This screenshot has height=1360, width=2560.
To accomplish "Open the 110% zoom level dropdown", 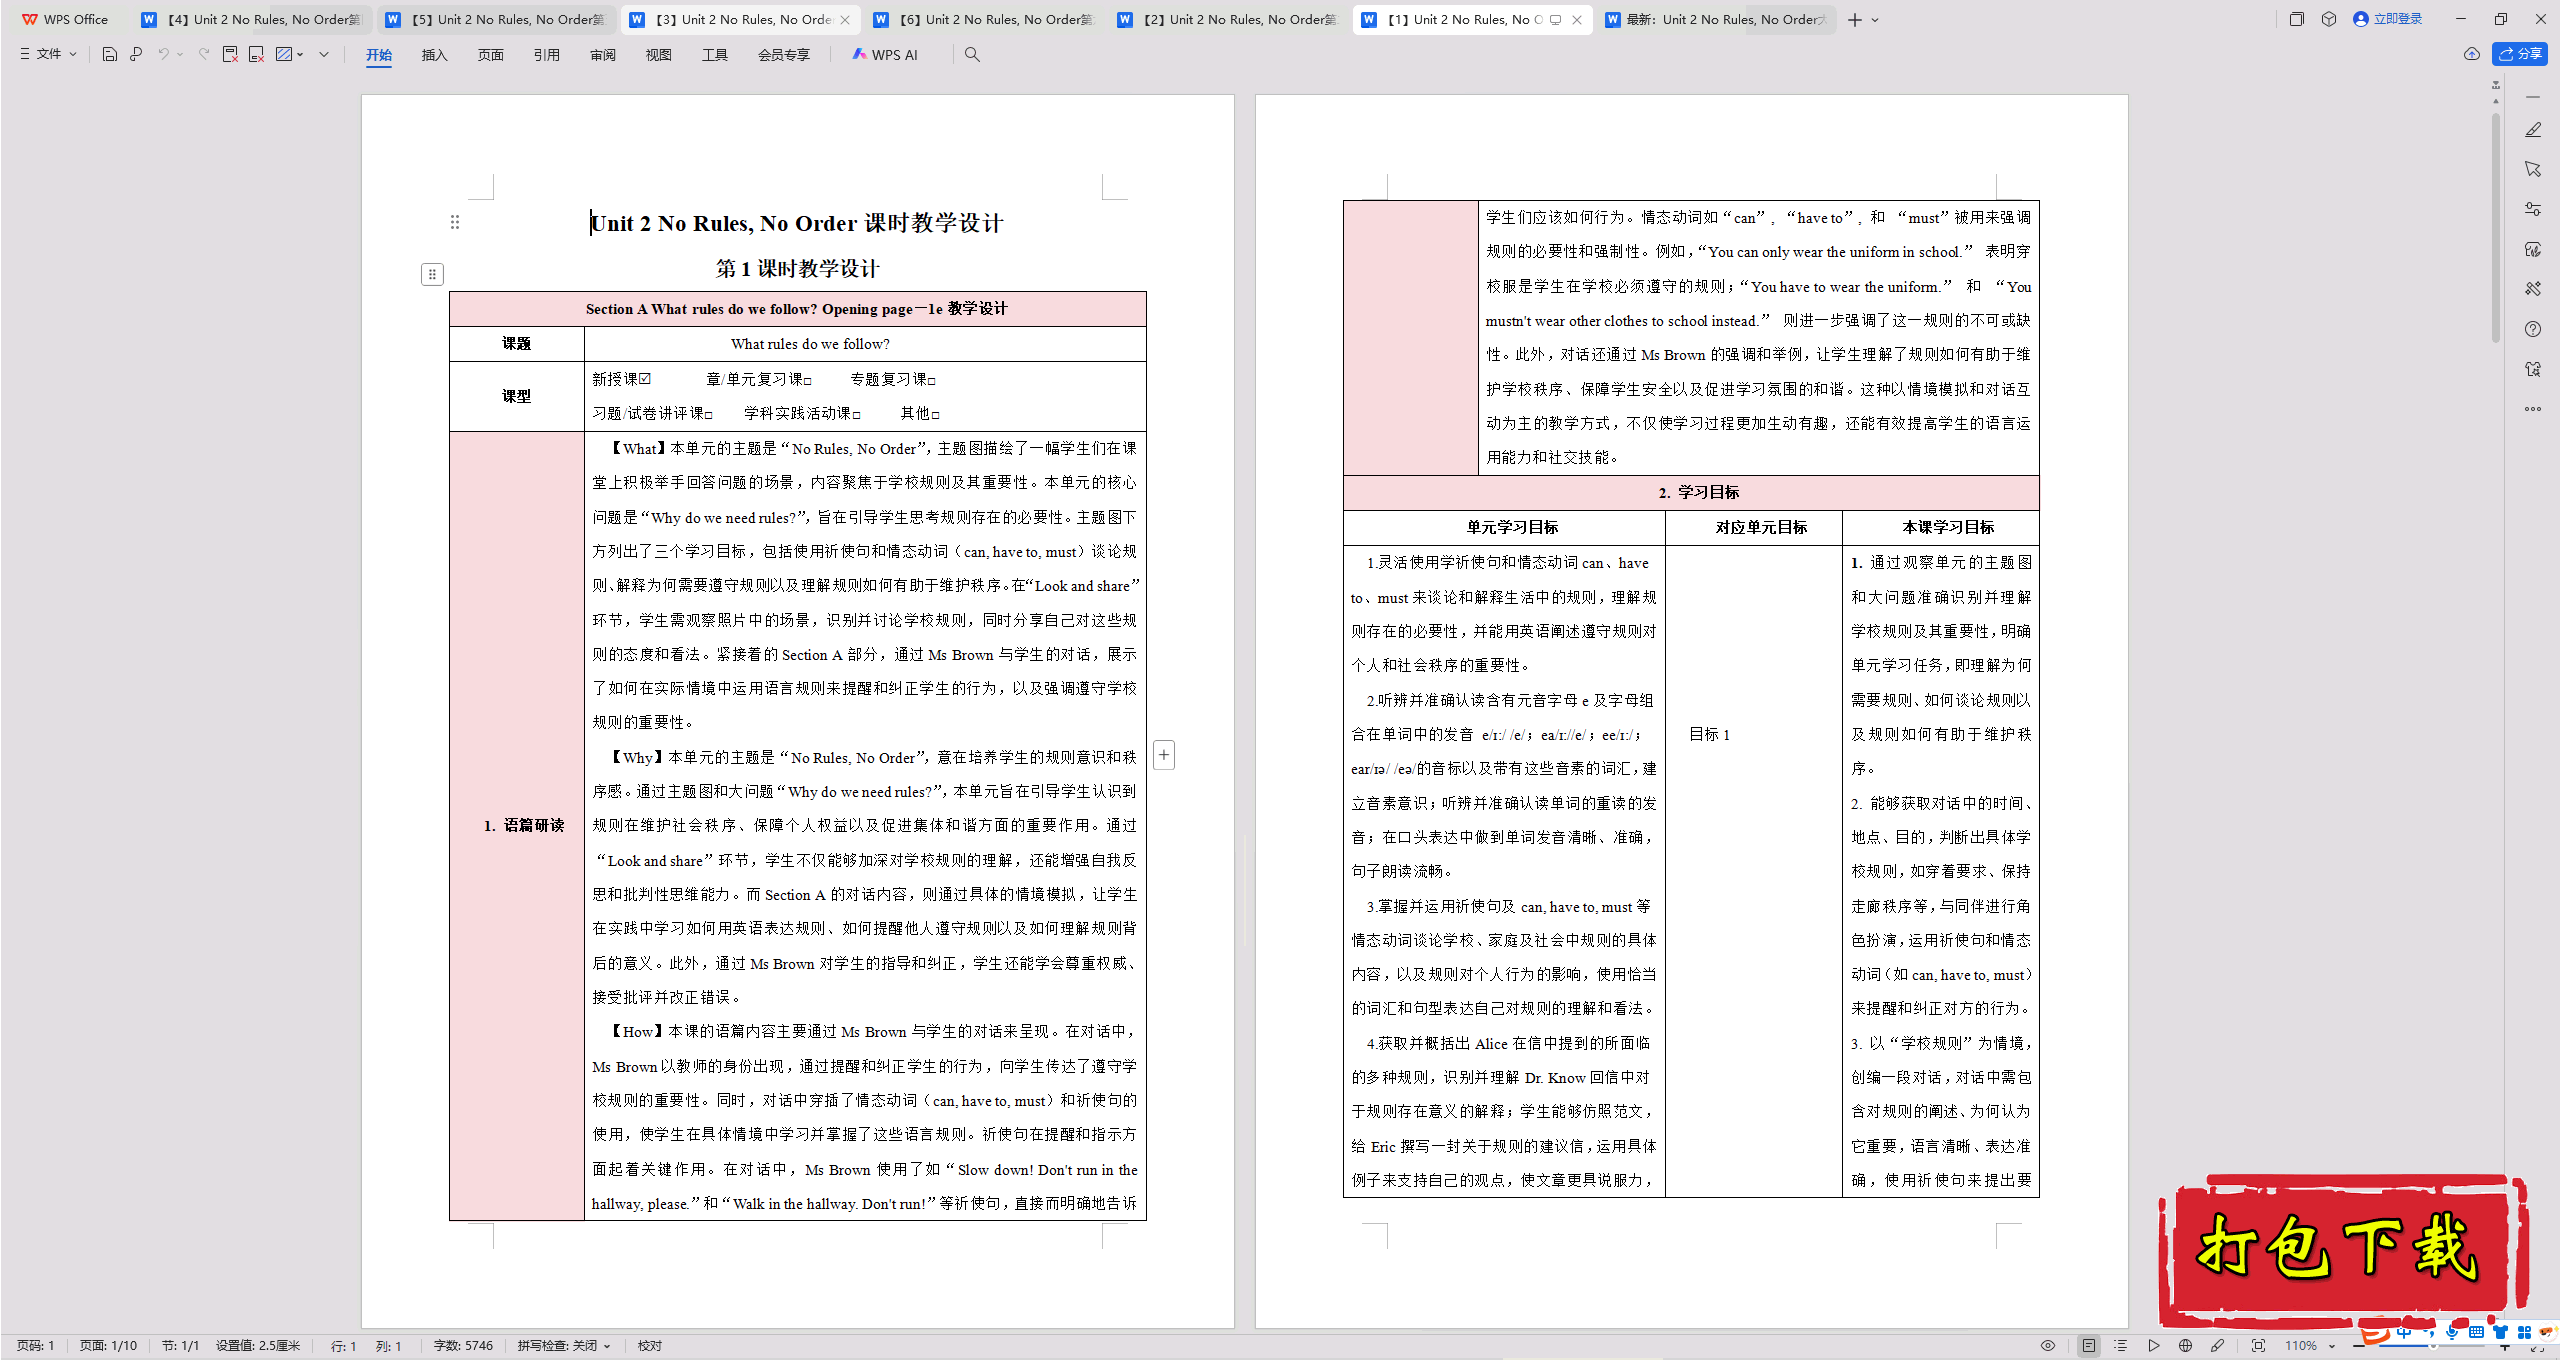I will (x=2310, y=1346).
